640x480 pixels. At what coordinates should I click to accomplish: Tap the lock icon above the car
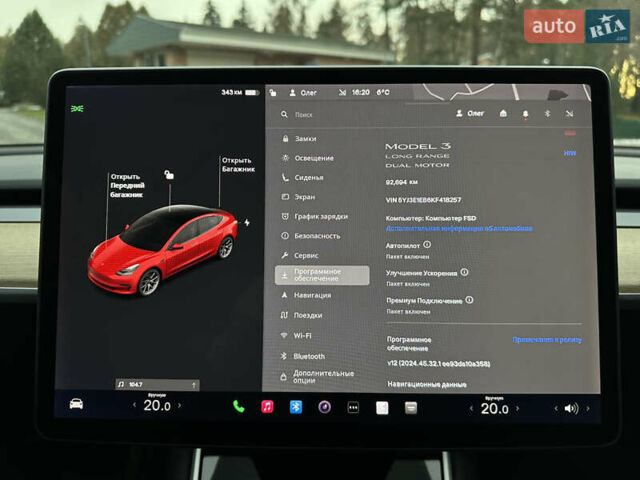[169, 175]
